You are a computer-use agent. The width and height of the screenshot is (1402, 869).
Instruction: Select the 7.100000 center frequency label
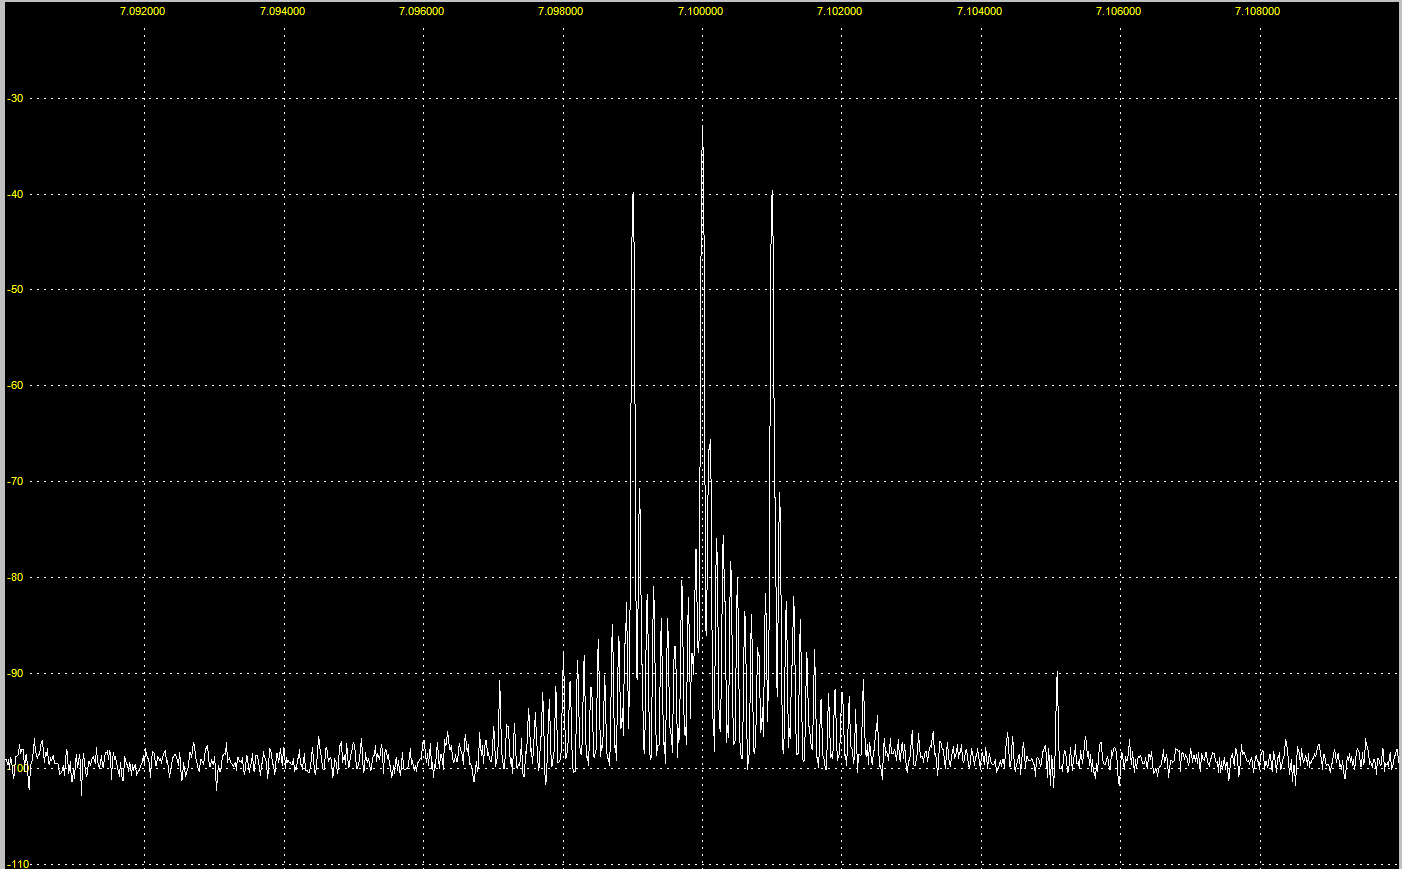tap(700, 11)
